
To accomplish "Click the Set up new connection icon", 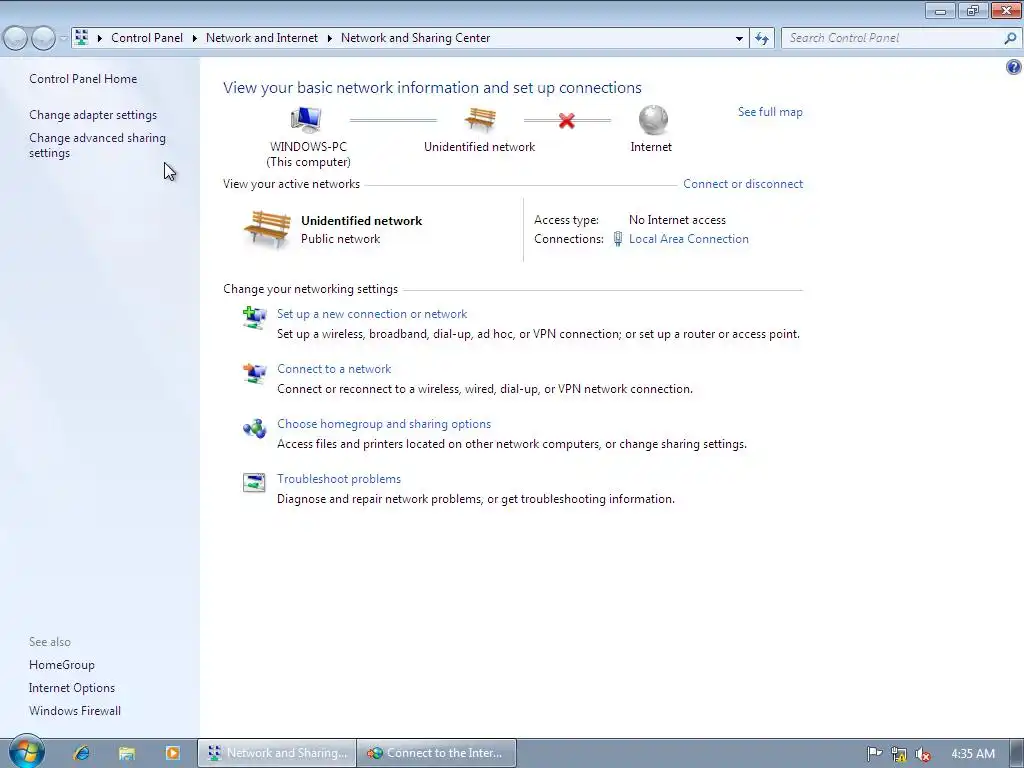I will coord(254,318).
